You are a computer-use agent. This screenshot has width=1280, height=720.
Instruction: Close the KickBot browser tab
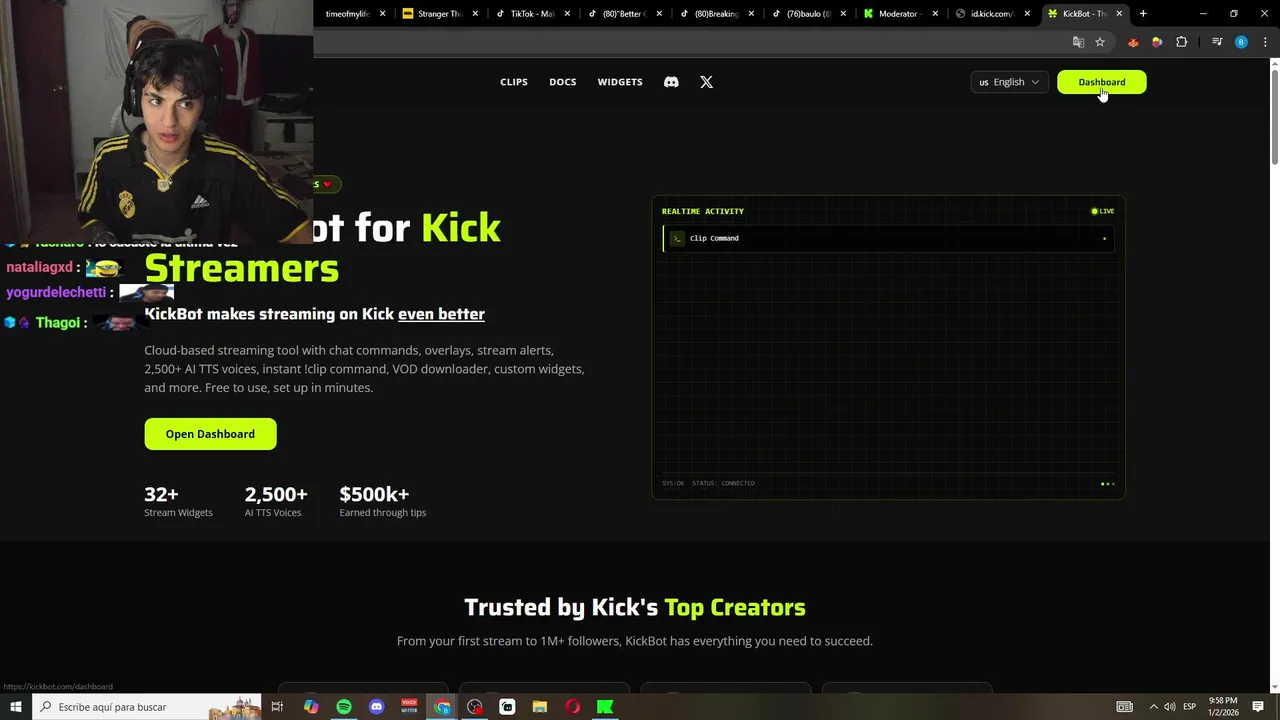coord(1119,13)
